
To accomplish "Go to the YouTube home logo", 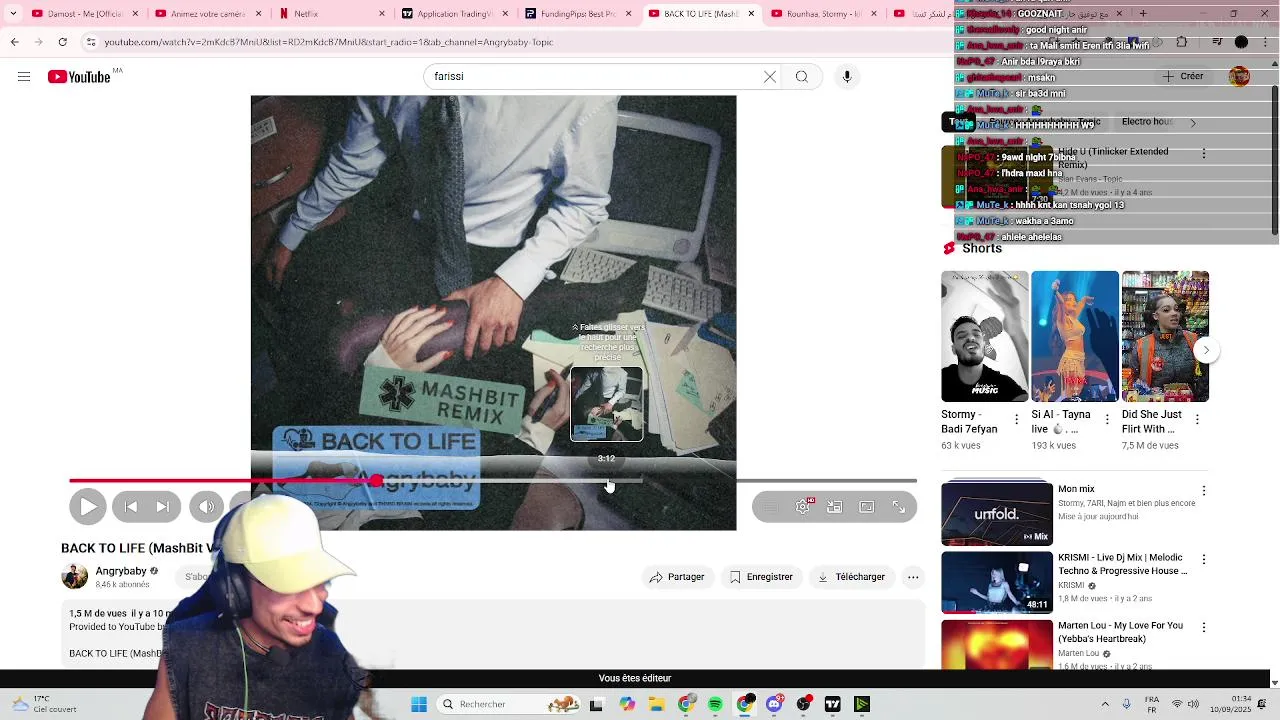I will [79, 77].
